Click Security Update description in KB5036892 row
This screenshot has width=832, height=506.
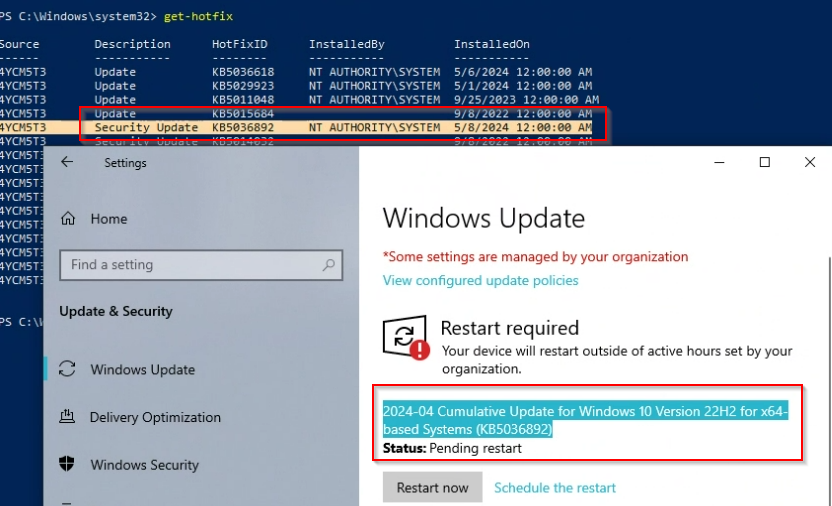click(146, 127)
